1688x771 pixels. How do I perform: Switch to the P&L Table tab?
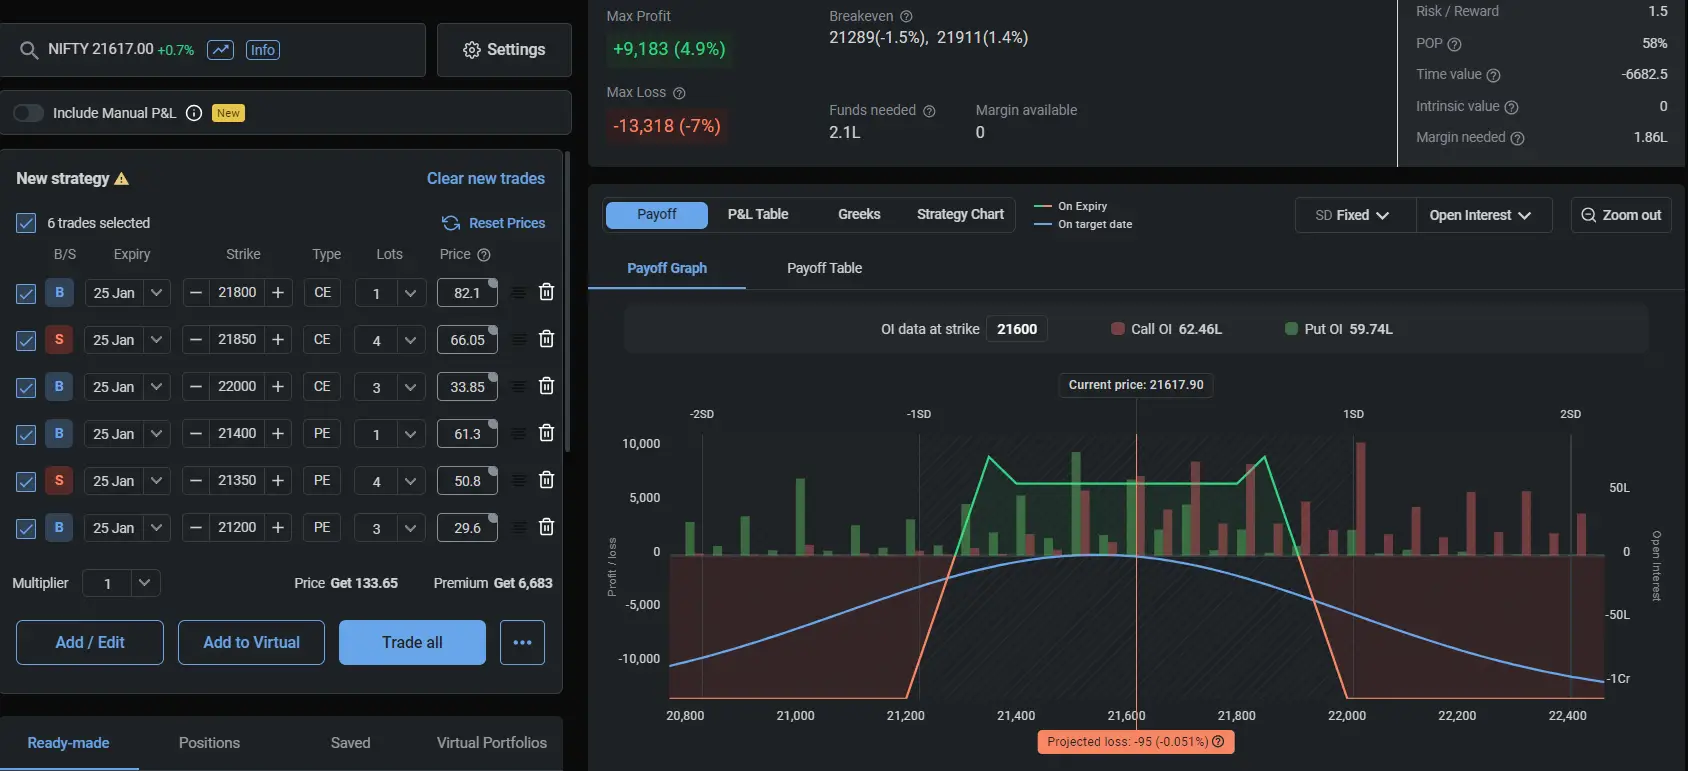point(758,215)
